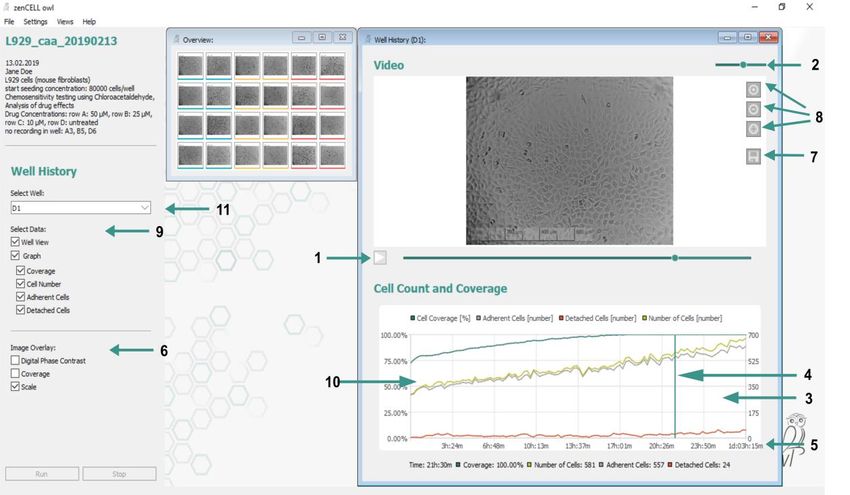Click the zoom out icon beside video
This screenshot has height=495, width=850.
coord(754,109)
